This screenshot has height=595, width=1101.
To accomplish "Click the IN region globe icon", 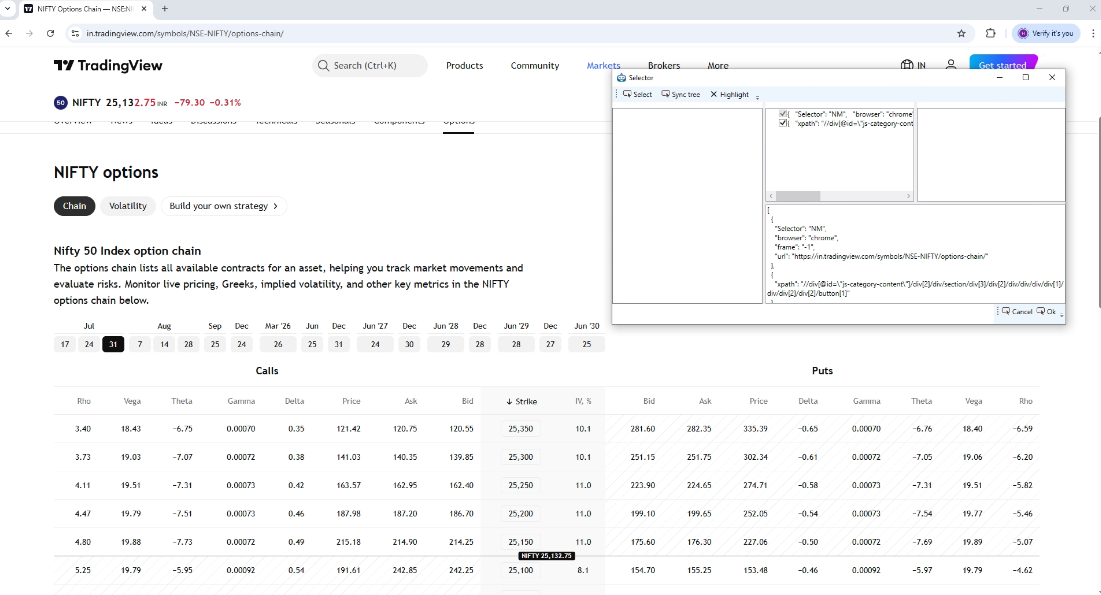I will click(x=913, y=65).
